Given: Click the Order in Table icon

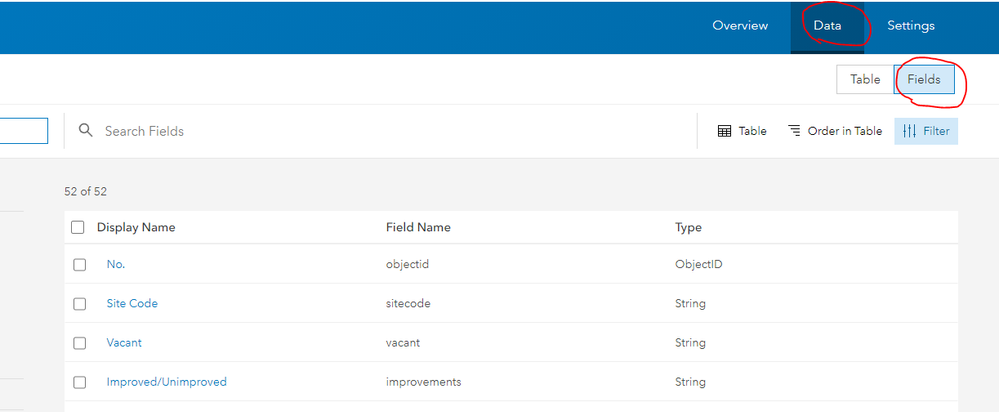Looking at the screenshot, I should tap(794, 131).
